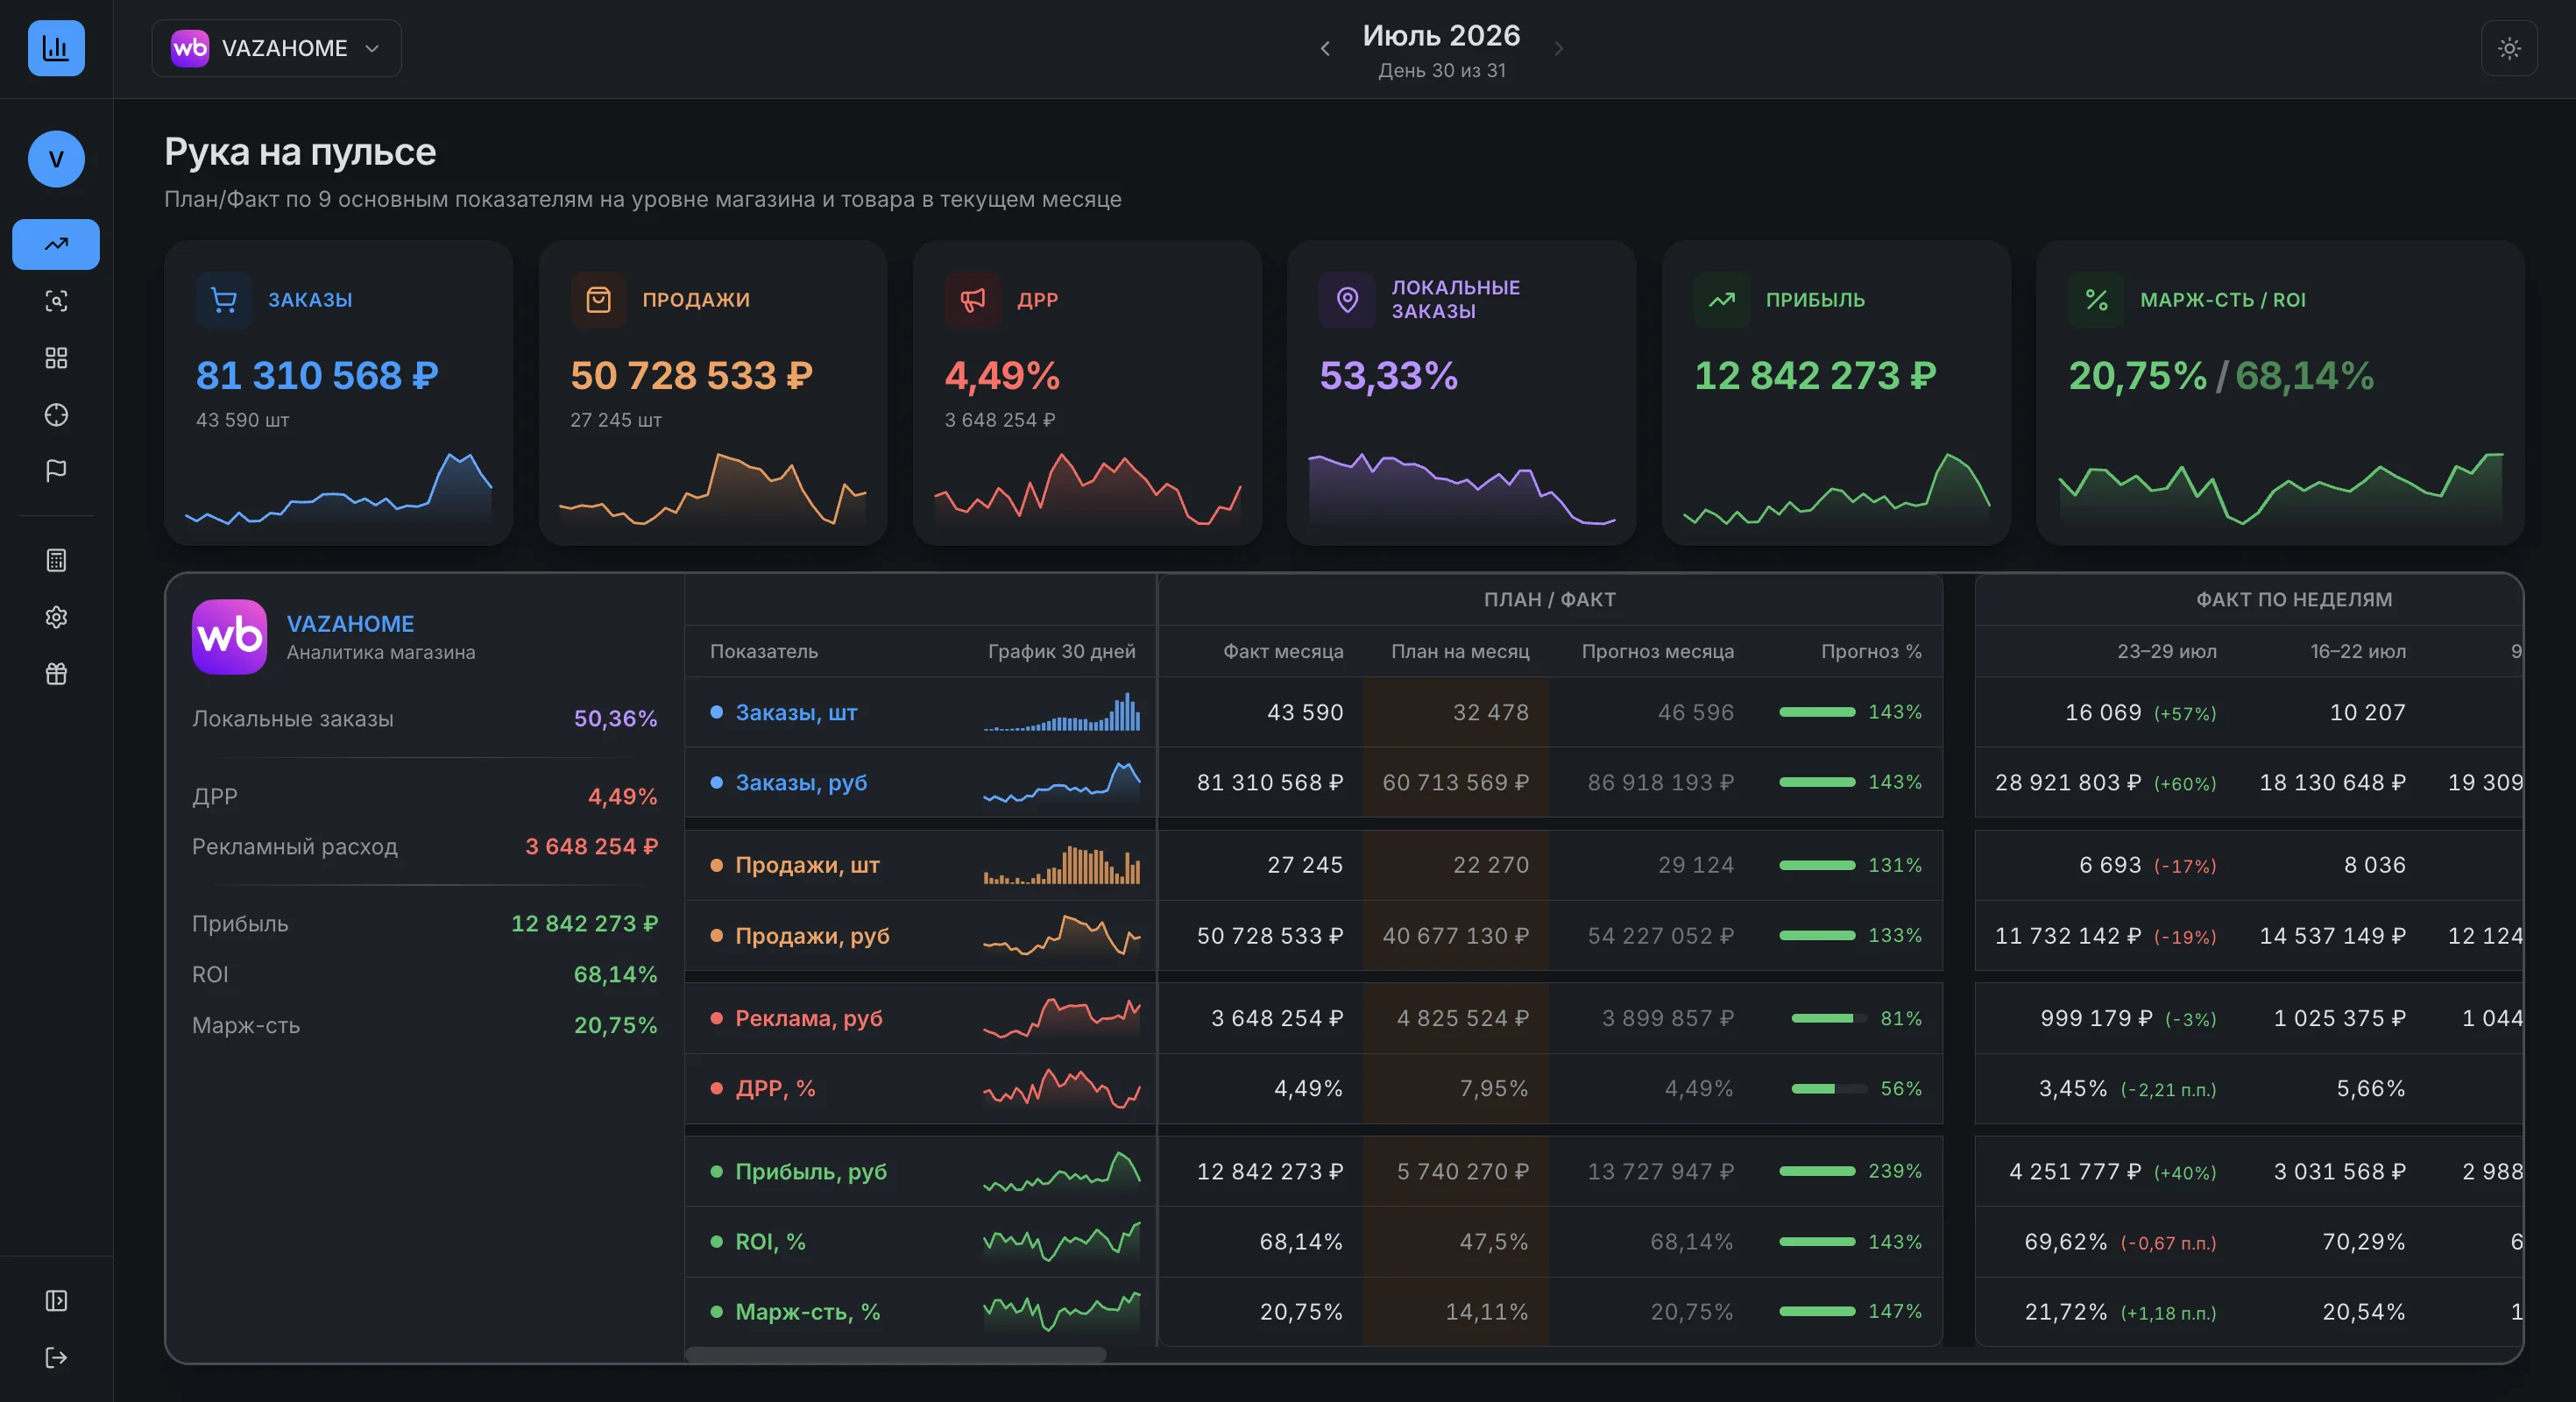2576x1402 pixels.
Task: Click the 81% progress bar for Реклама
Action: pyautogui.click(x=1829, y=1018)
